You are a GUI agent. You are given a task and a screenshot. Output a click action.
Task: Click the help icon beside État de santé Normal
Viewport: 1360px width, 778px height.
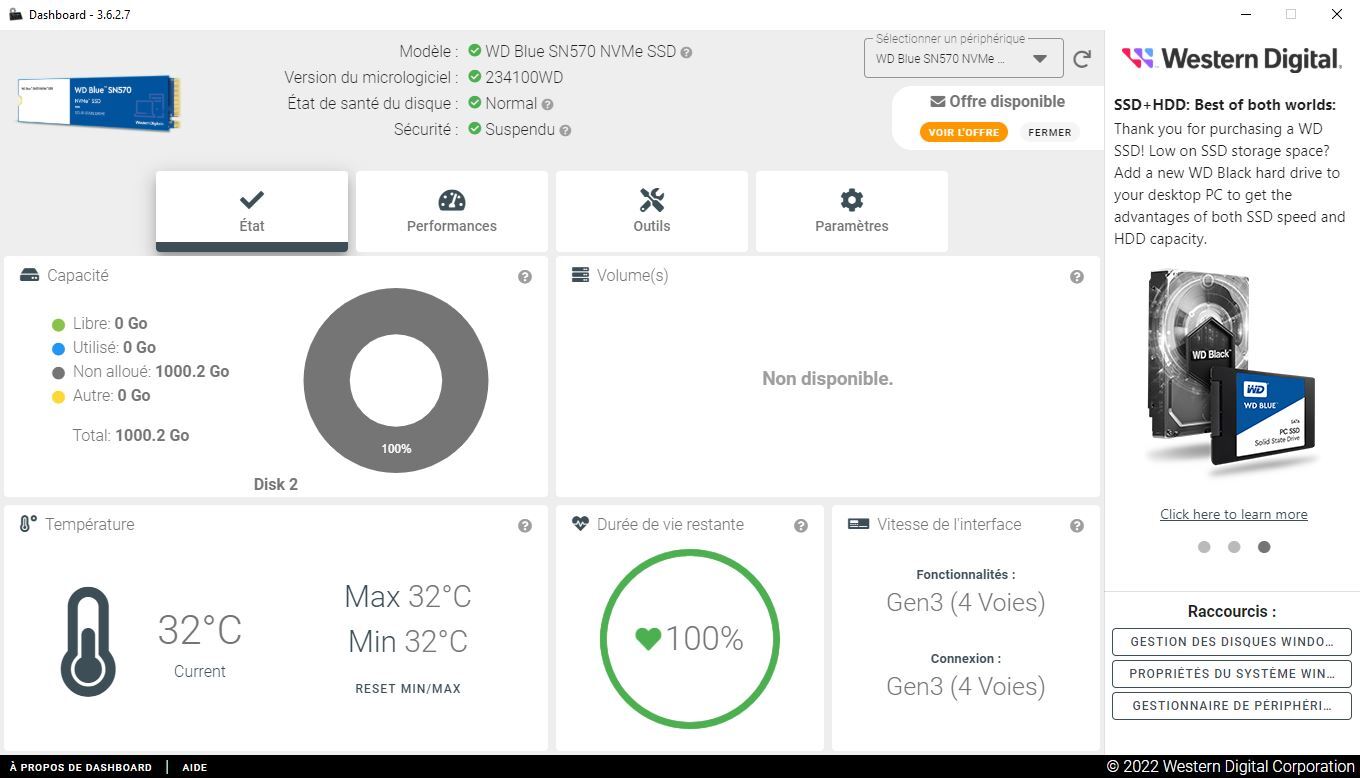tap(547, 104)
